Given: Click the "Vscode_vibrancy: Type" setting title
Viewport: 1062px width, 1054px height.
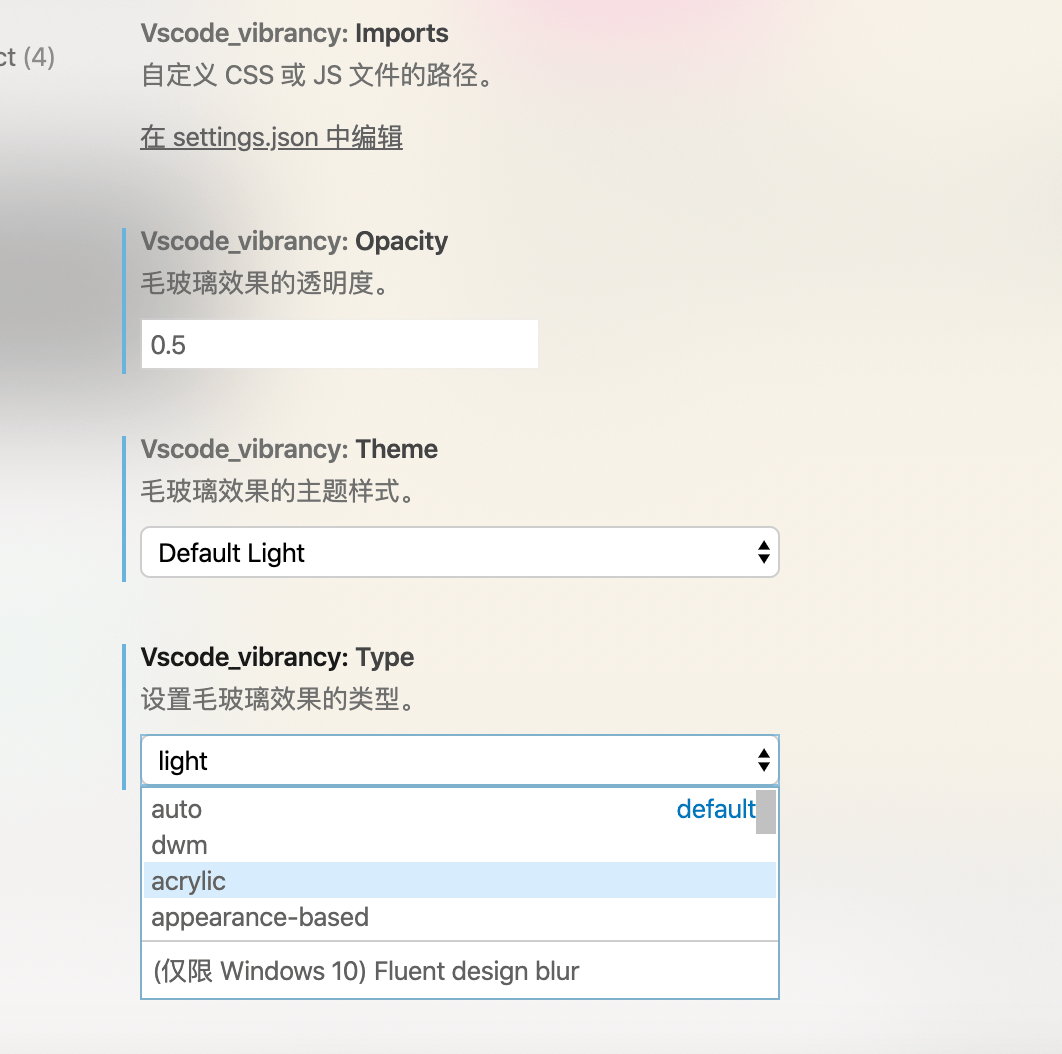Looking at the screenshot, I should coord(277,657).
